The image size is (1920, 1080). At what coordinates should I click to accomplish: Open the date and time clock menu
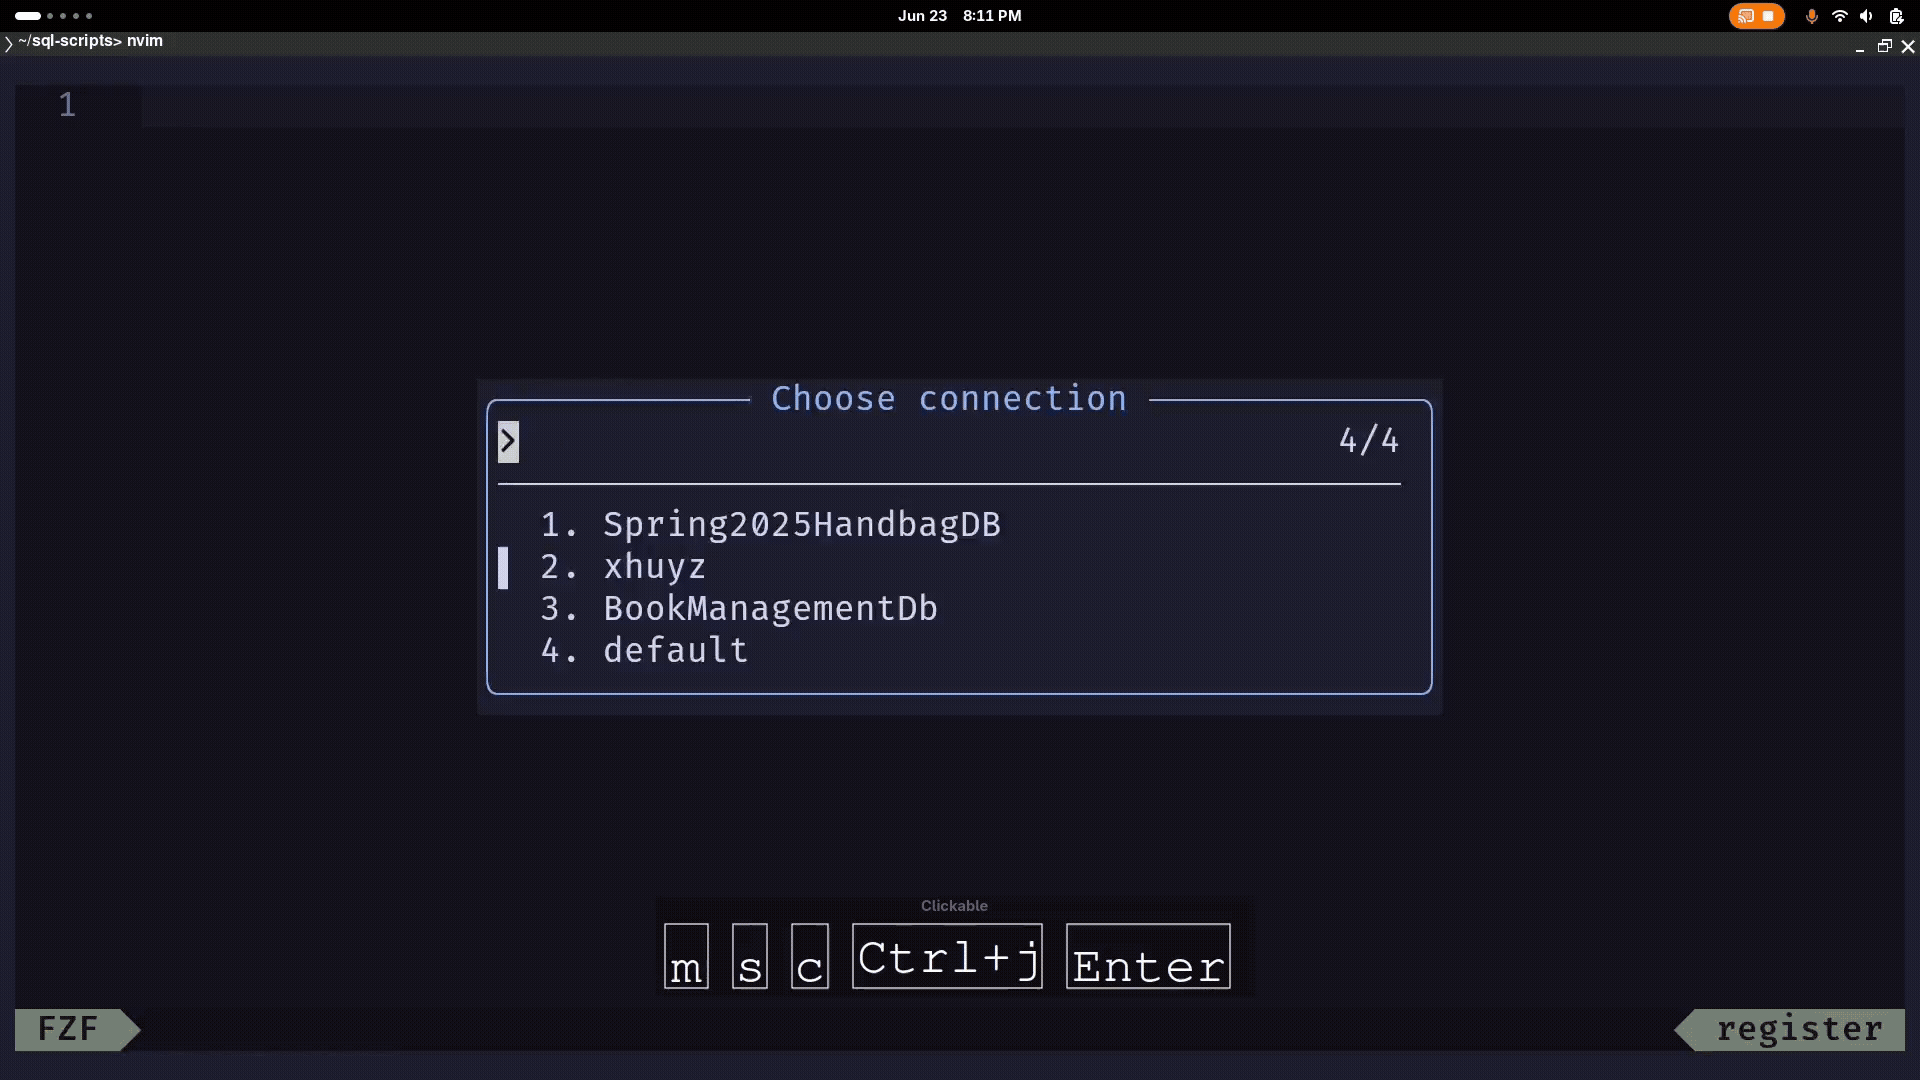959,16
